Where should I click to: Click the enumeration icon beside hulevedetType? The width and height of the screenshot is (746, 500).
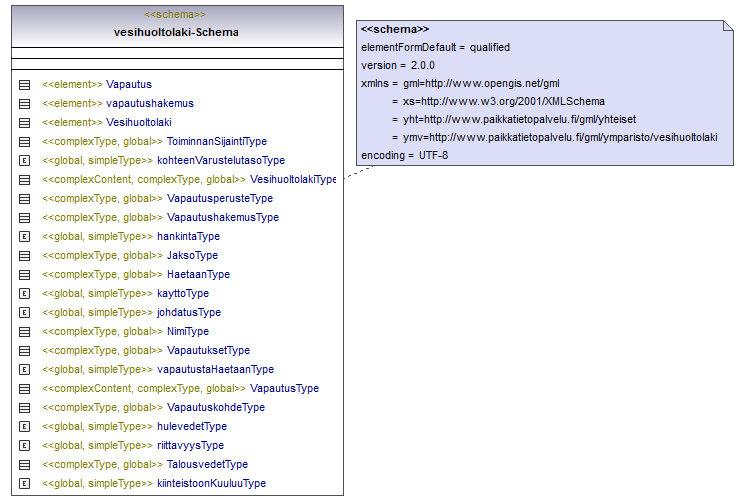24,427
